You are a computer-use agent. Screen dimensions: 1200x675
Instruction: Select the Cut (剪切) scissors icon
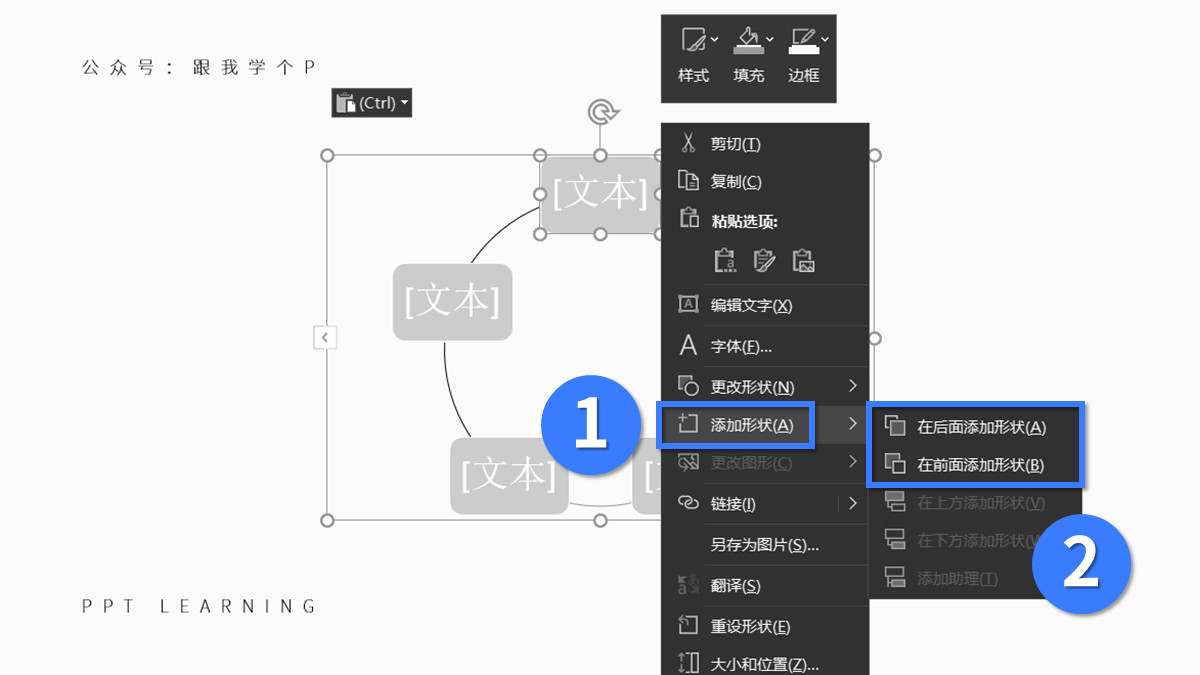coord(688,143)
